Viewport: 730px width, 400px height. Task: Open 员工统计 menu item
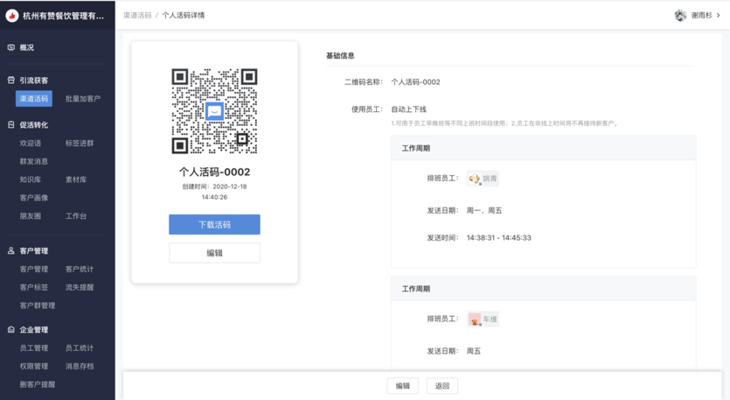pyautogui.click(x=79, y=348)
